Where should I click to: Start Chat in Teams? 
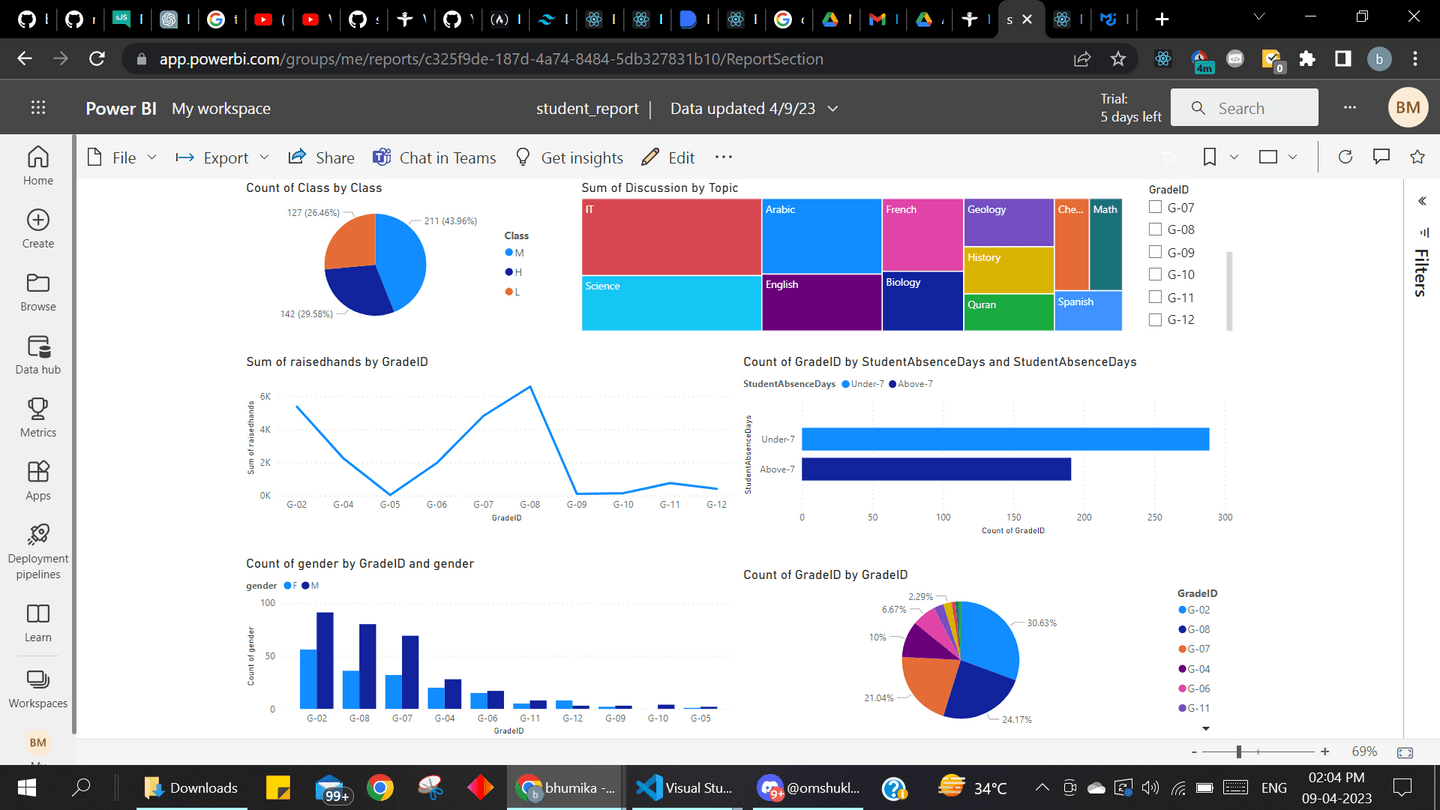[434, 157]
